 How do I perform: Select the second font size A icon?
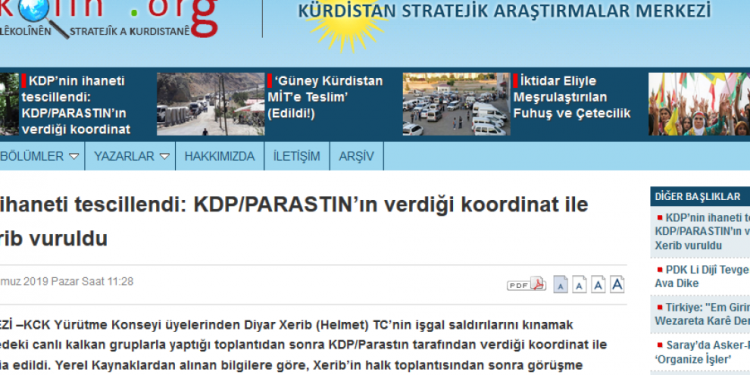[x=579, y=285]
